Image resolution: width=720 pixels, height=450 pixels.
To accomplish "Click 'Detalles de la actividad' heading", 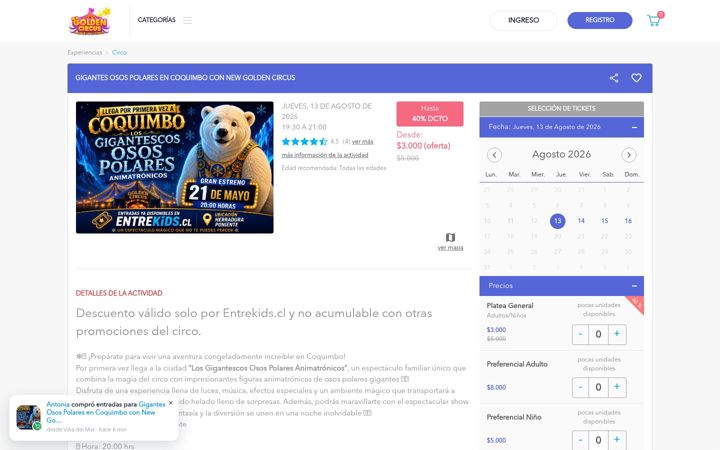I will pos(119,293).
